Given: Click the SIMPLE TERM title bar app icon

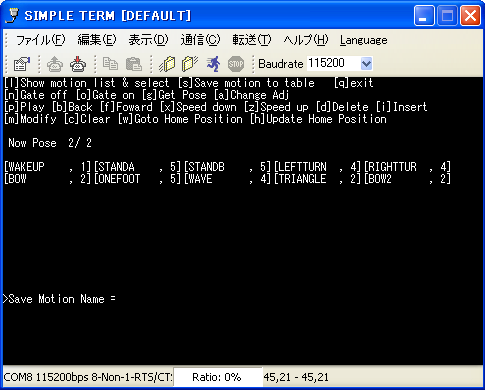Looking at the screenshot, I should pos(12,15).
